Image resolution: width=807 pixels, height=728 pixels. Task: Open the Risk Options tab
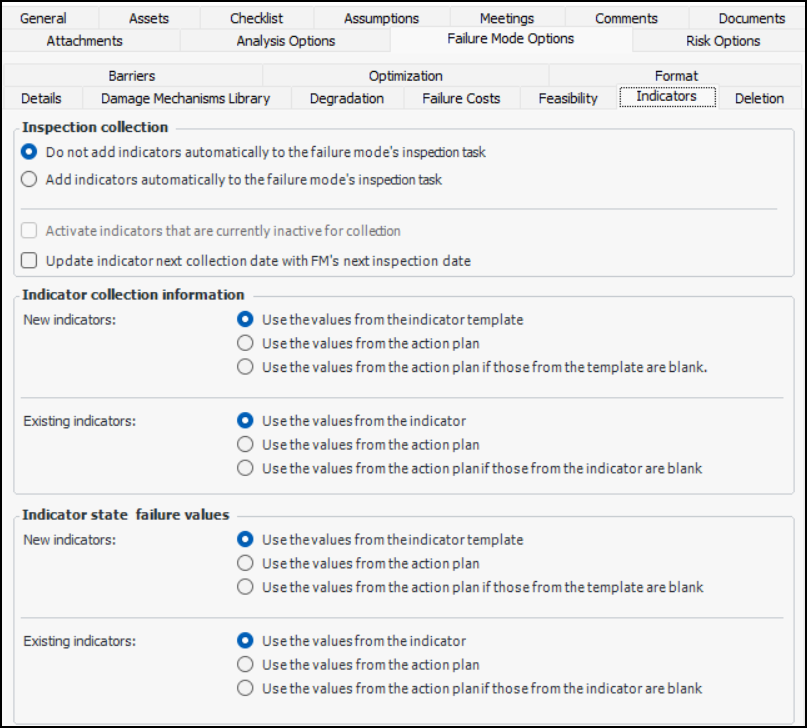(722, 41)
